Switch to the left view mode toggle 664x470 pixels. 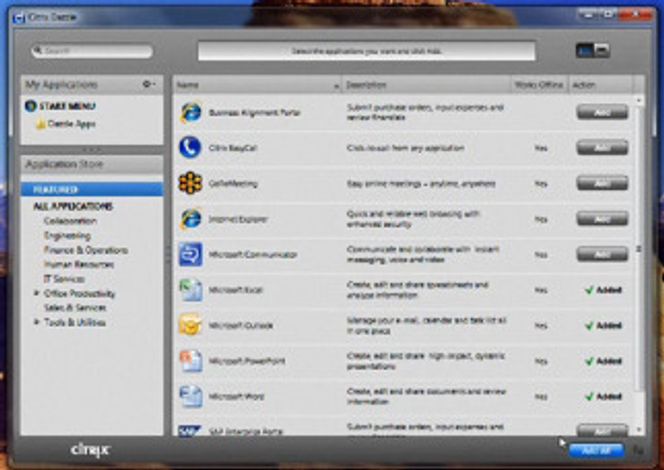pos(584,50)
